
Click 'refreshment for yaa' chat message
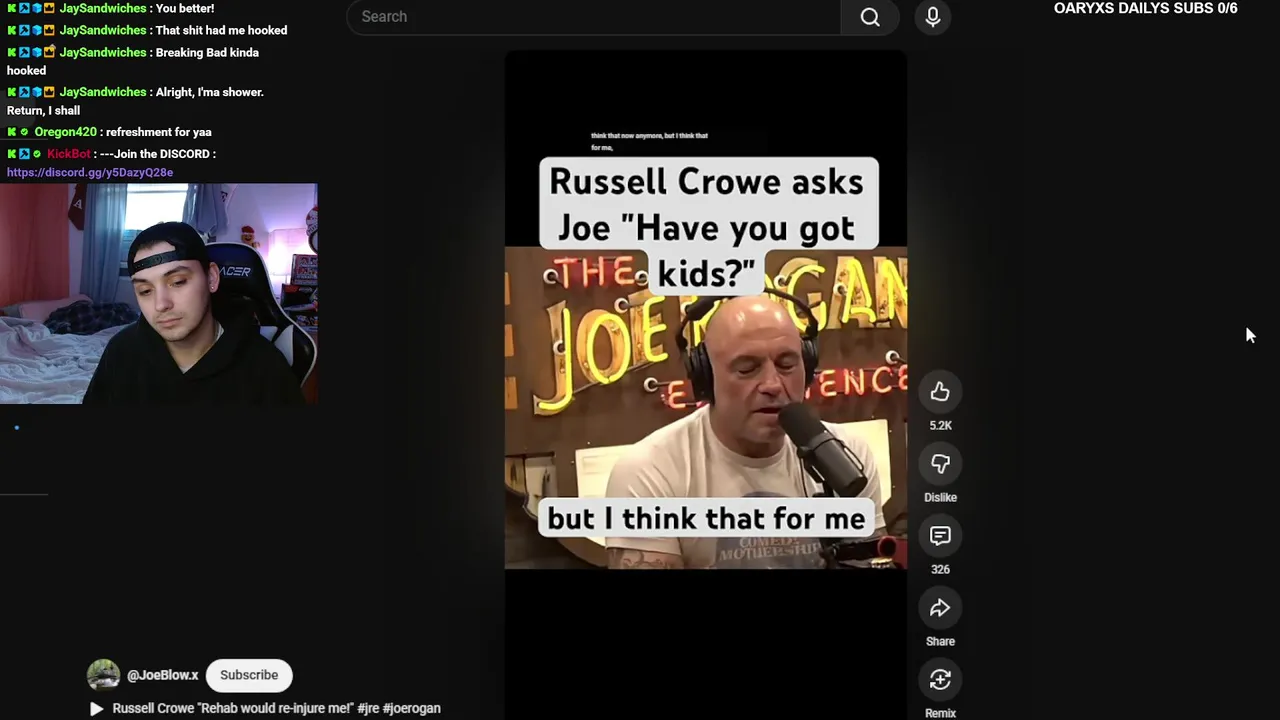[158, 132]
